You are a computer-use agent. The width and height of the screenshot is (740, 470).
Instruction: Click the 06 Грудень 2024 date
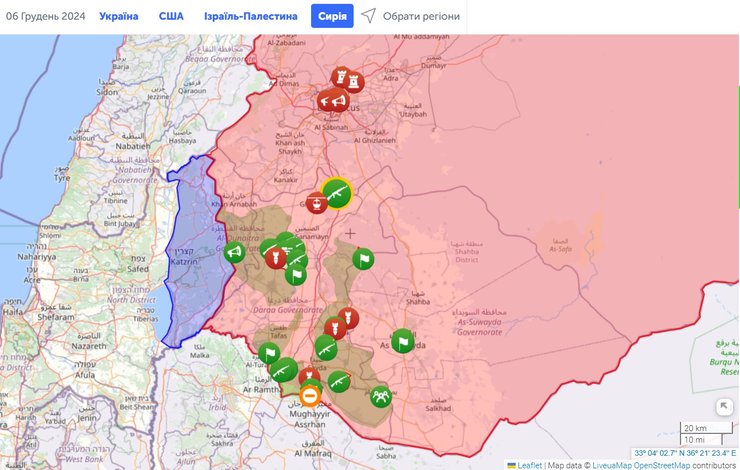coord(46,16)
